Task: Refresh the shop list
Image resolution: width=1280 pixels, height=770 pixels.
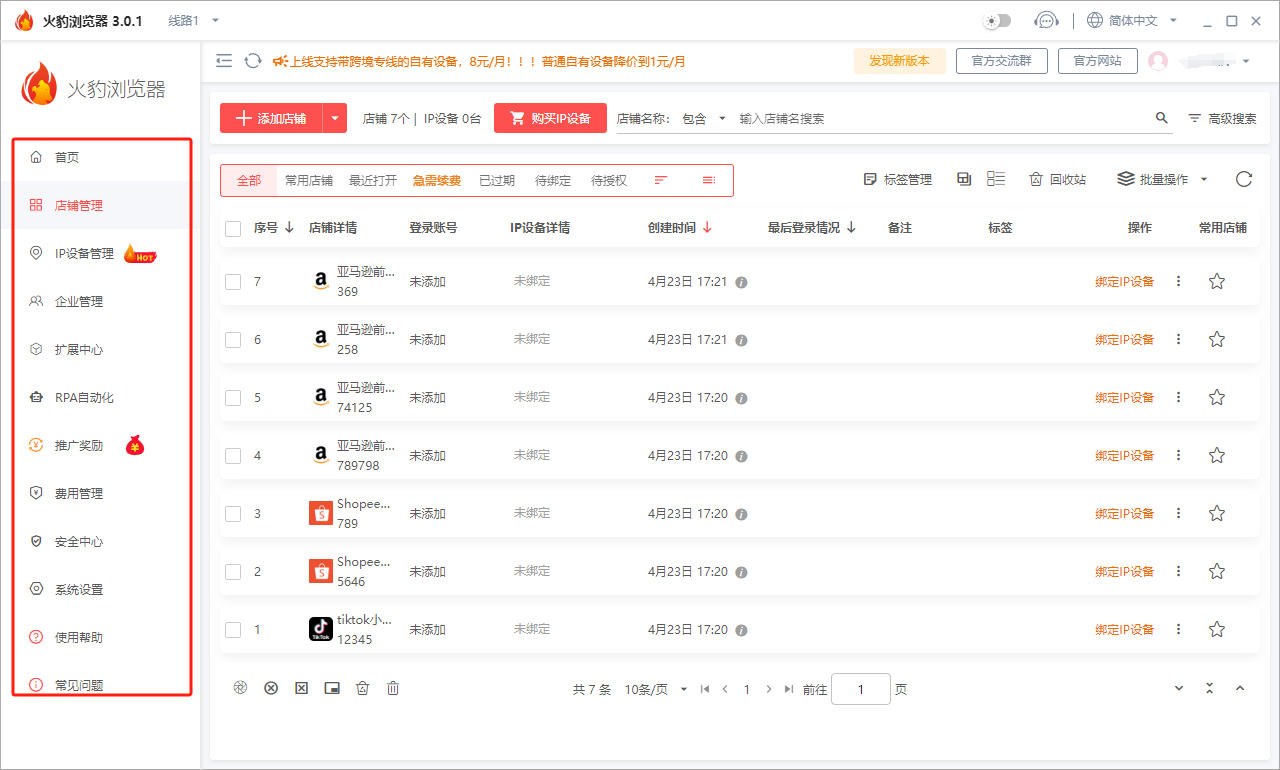Action: (1243, 179)
